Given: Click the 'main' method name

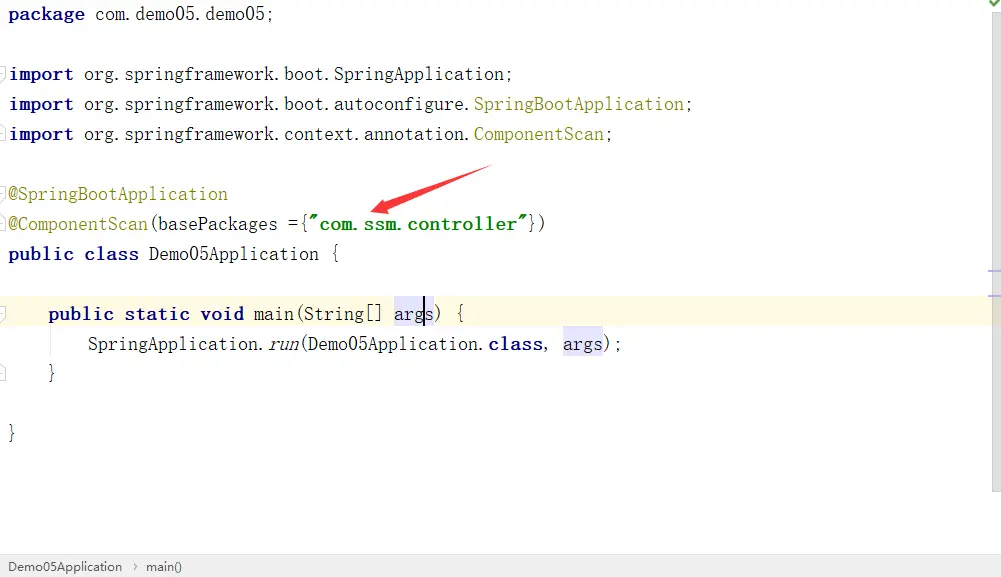Looking at the screenshot, I should coord(273,314).
